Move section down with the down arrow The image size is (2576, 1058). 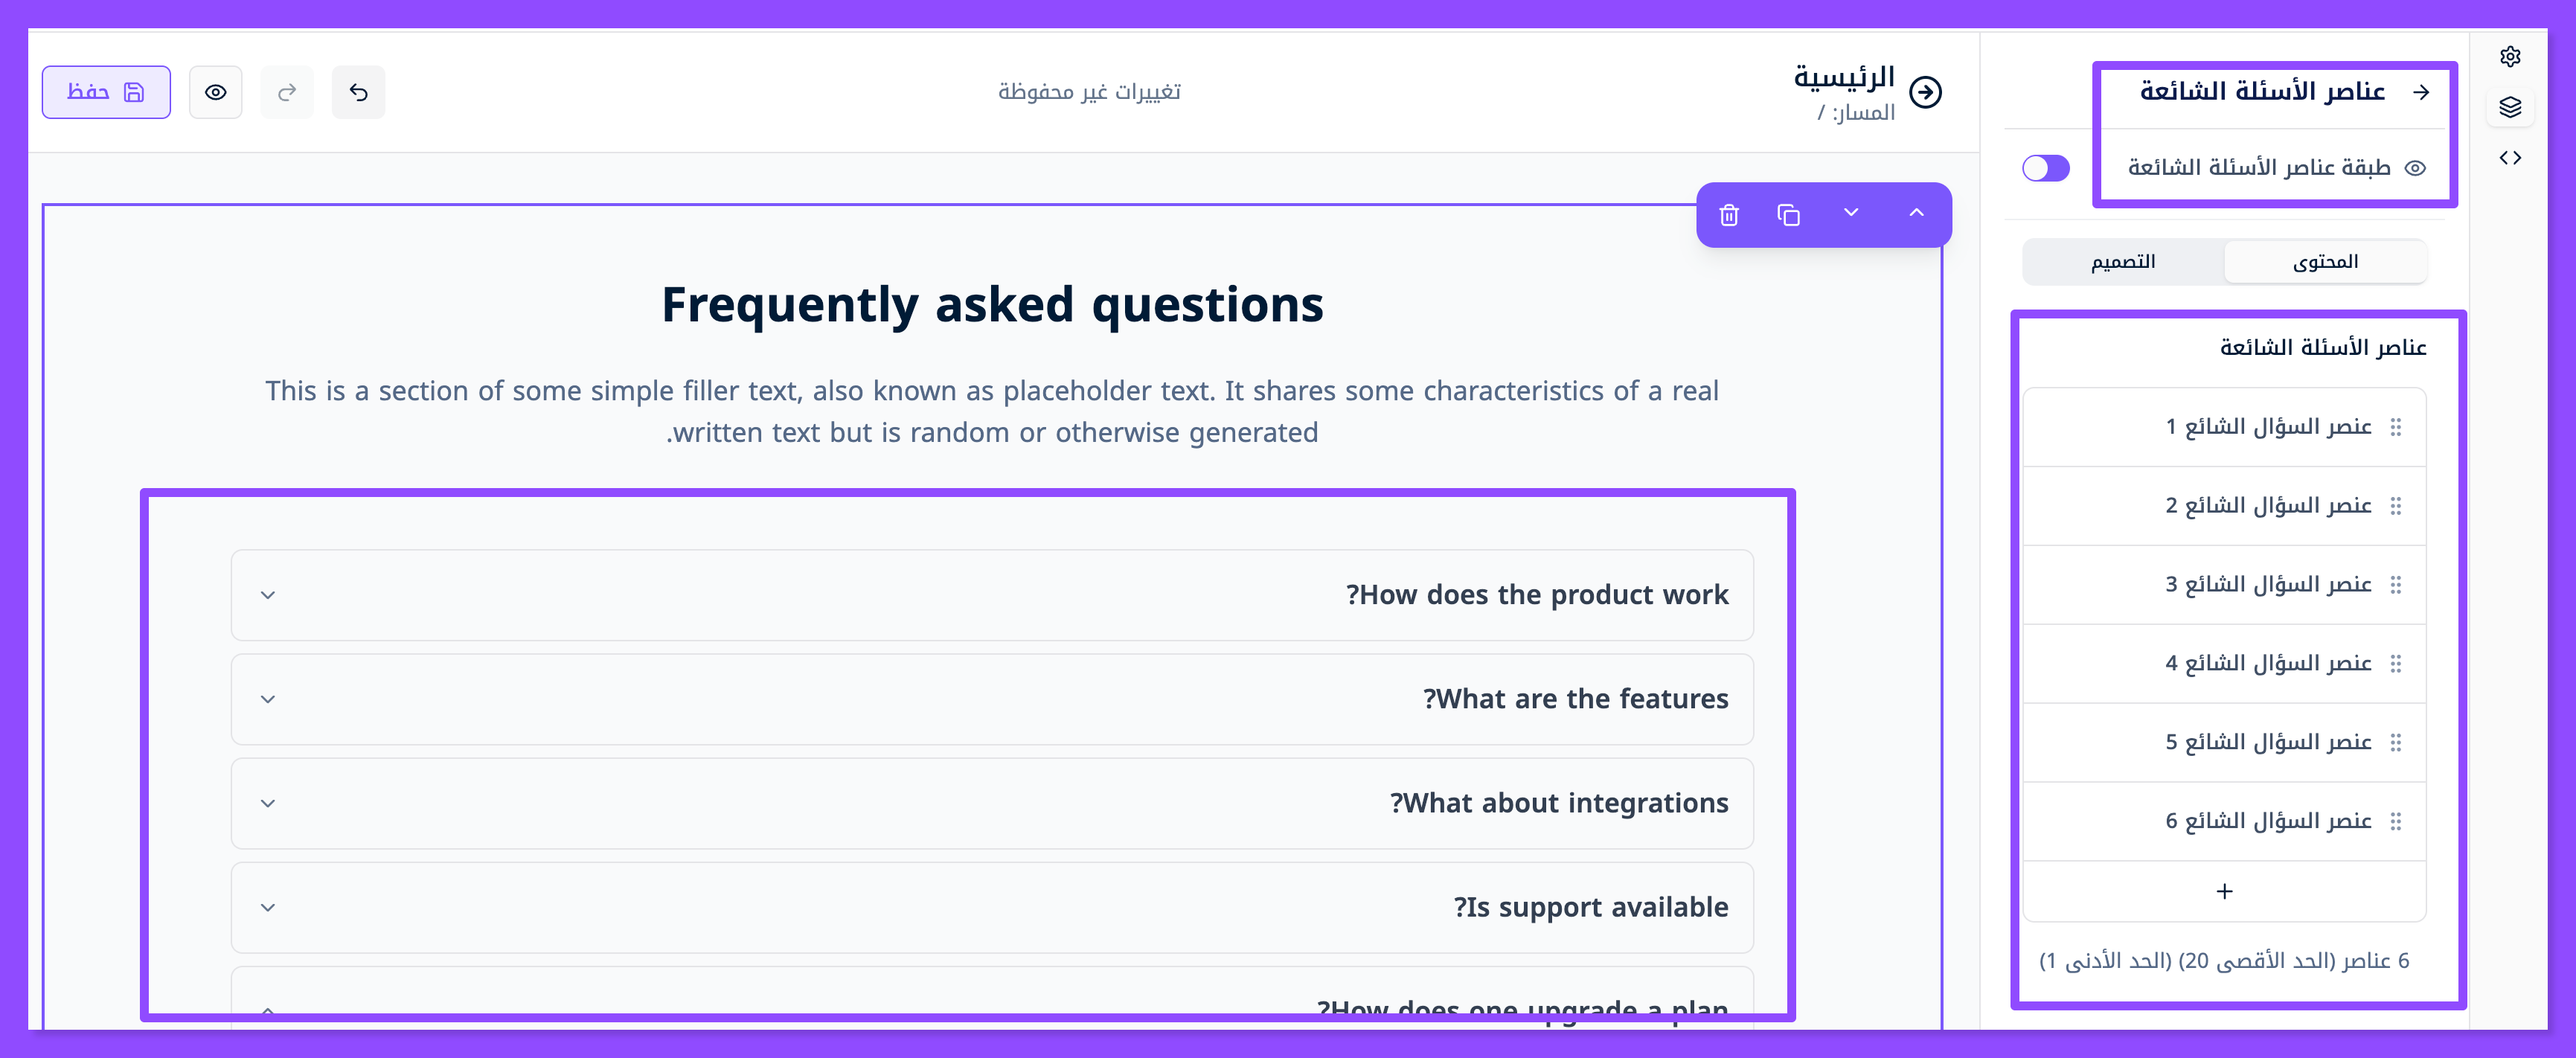click(1851, 213)
